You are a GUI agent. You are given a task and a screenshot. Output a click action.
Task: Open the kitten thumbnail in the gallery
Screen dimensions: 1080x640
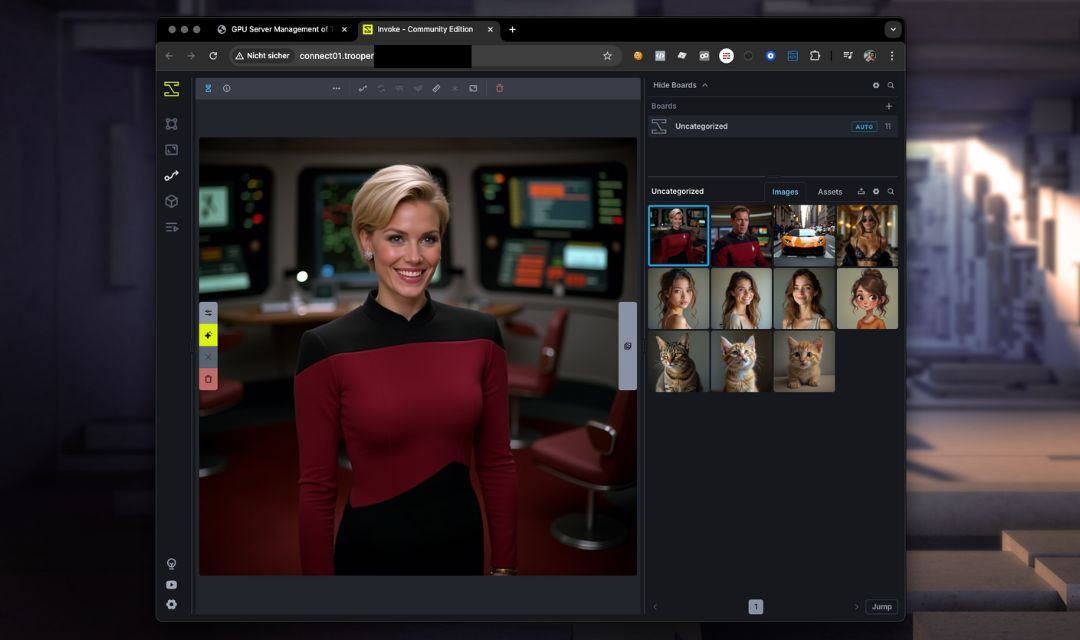coord(804,361)
